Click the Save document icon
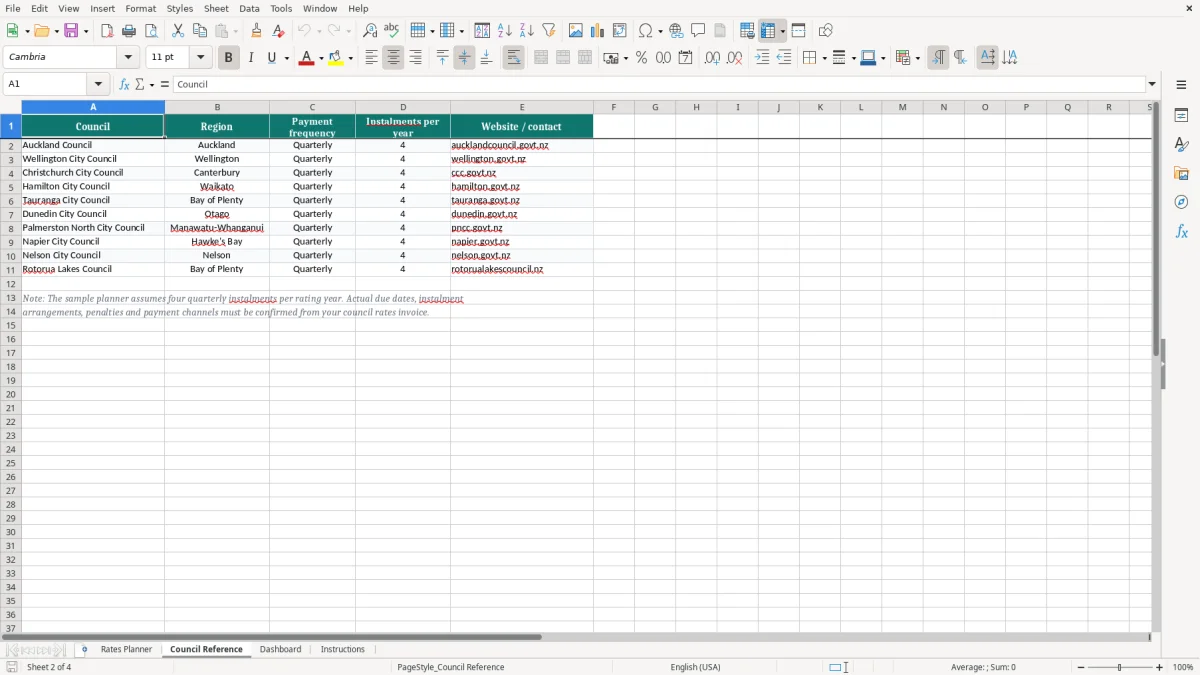The width and height of the screenshot is (1200, 675). tap(71, 31)
